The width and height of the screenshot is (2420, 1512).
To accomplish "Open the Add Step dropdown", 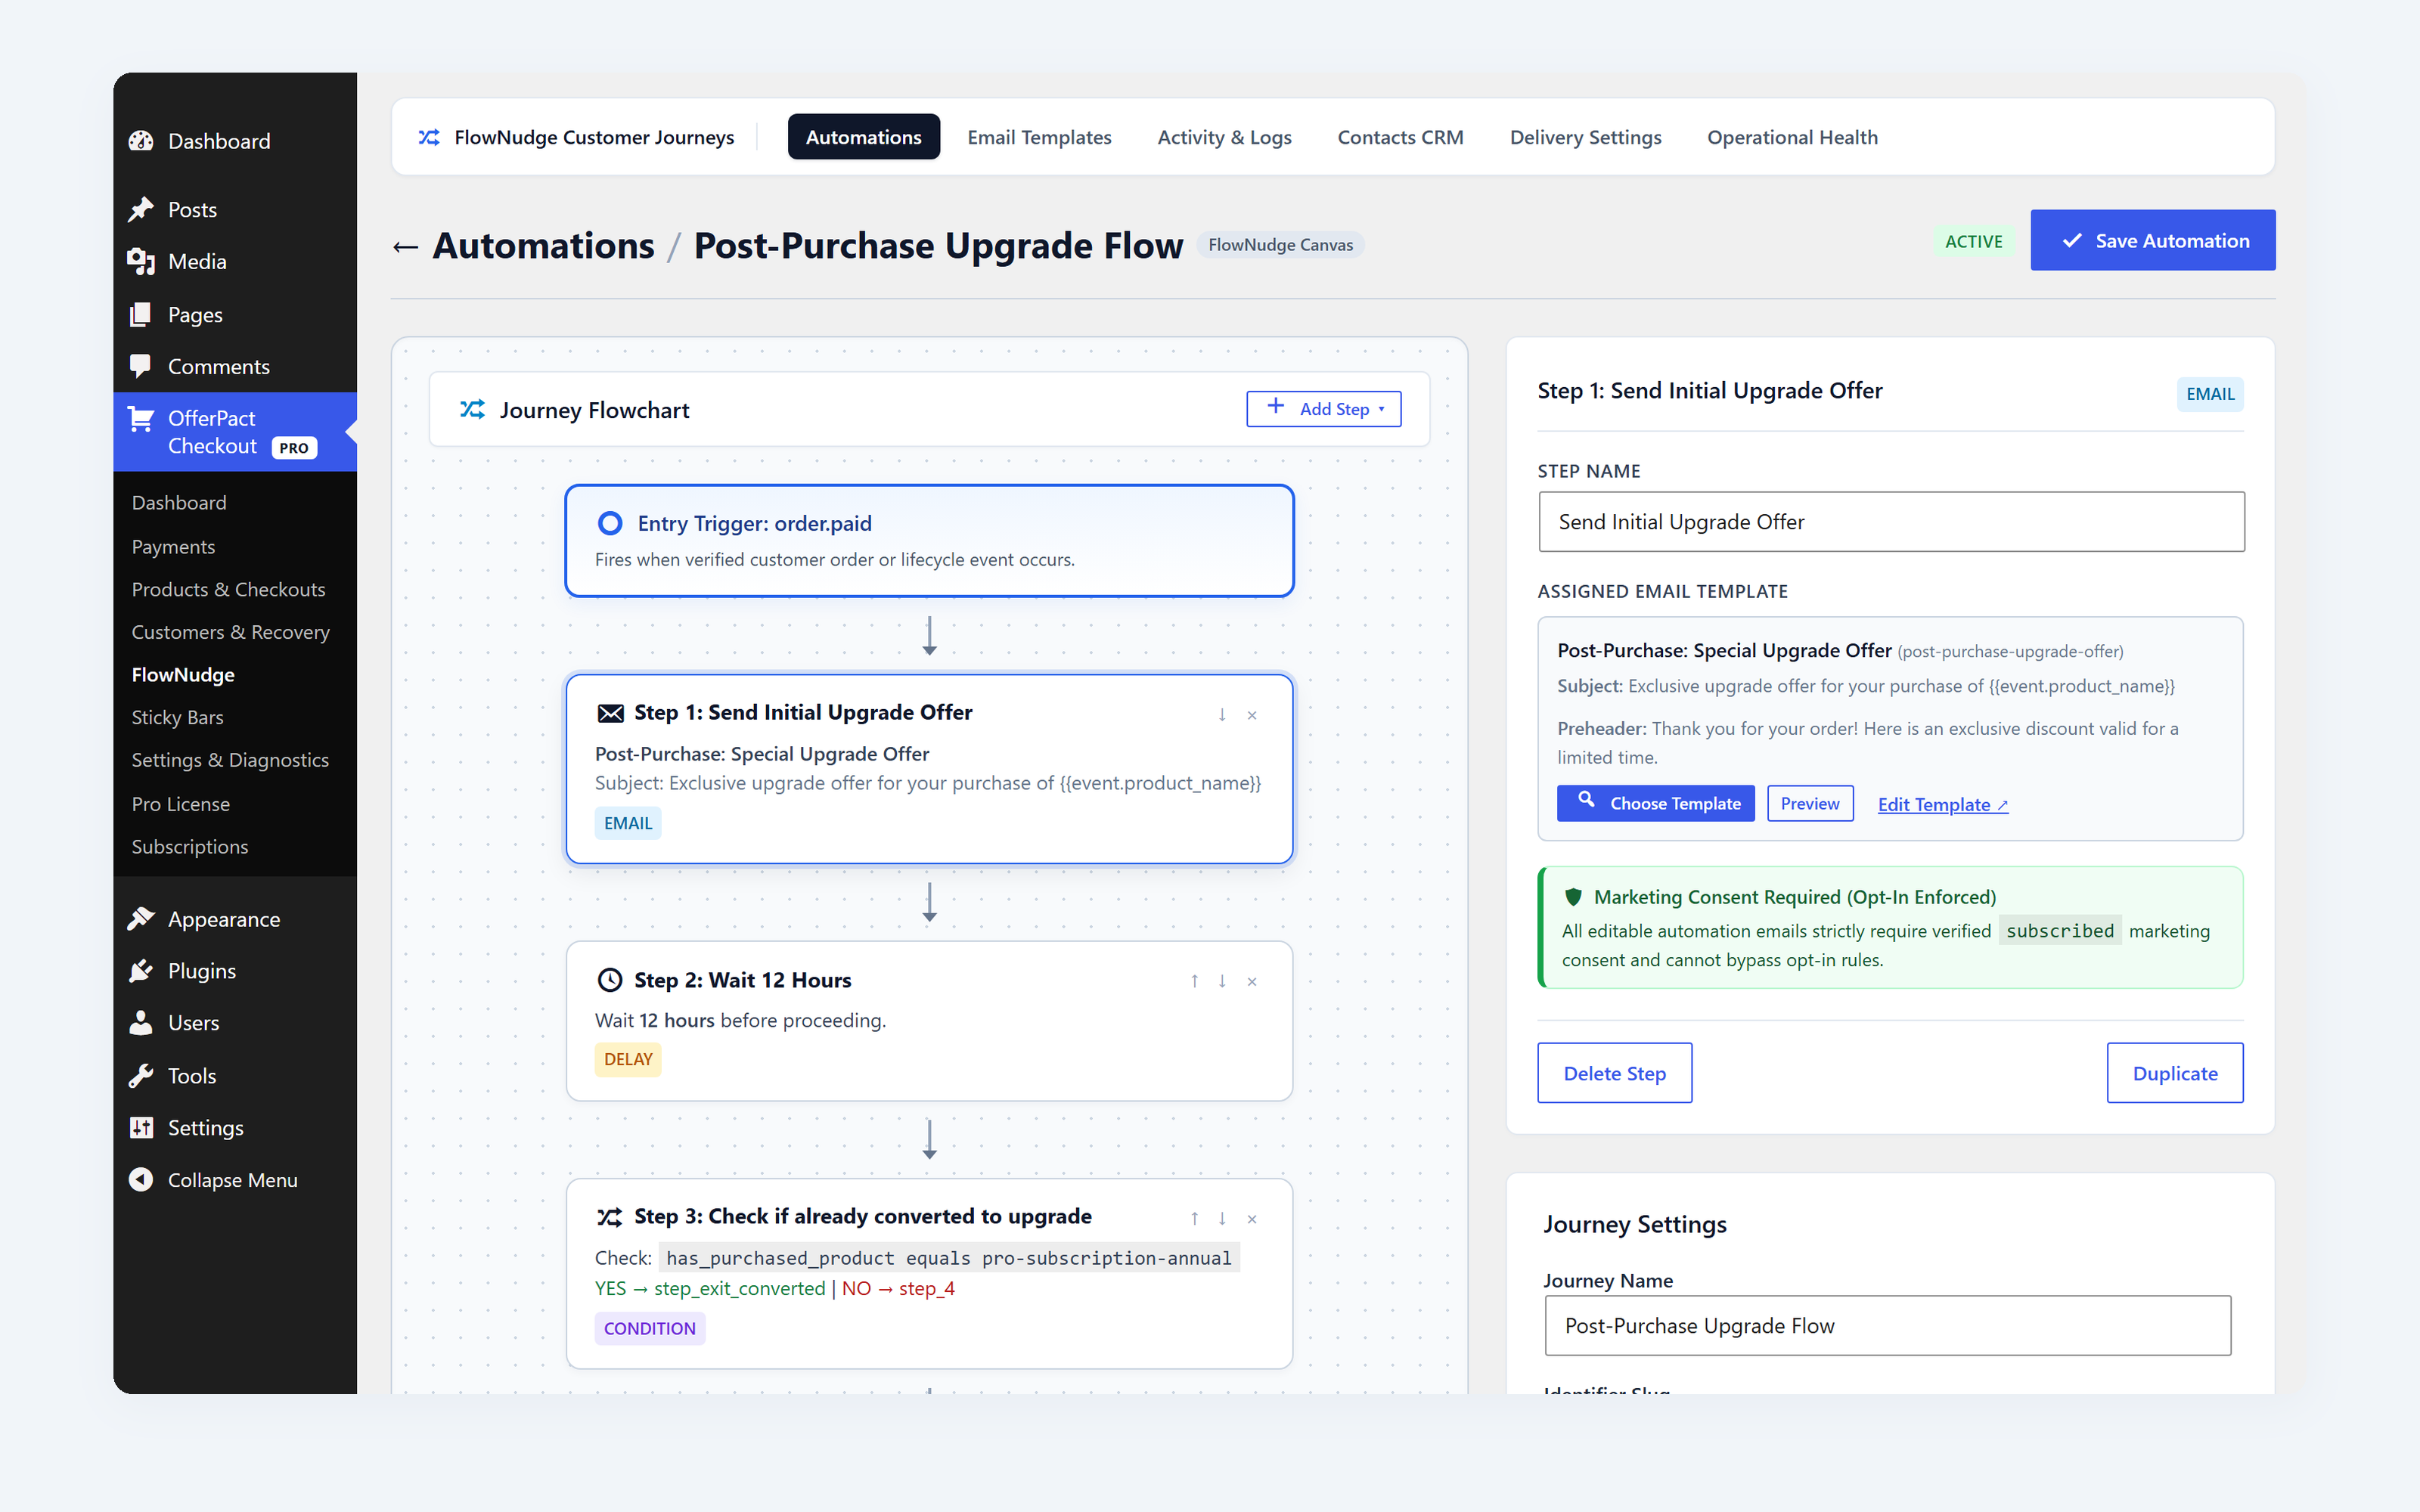I will (1323, 409).
